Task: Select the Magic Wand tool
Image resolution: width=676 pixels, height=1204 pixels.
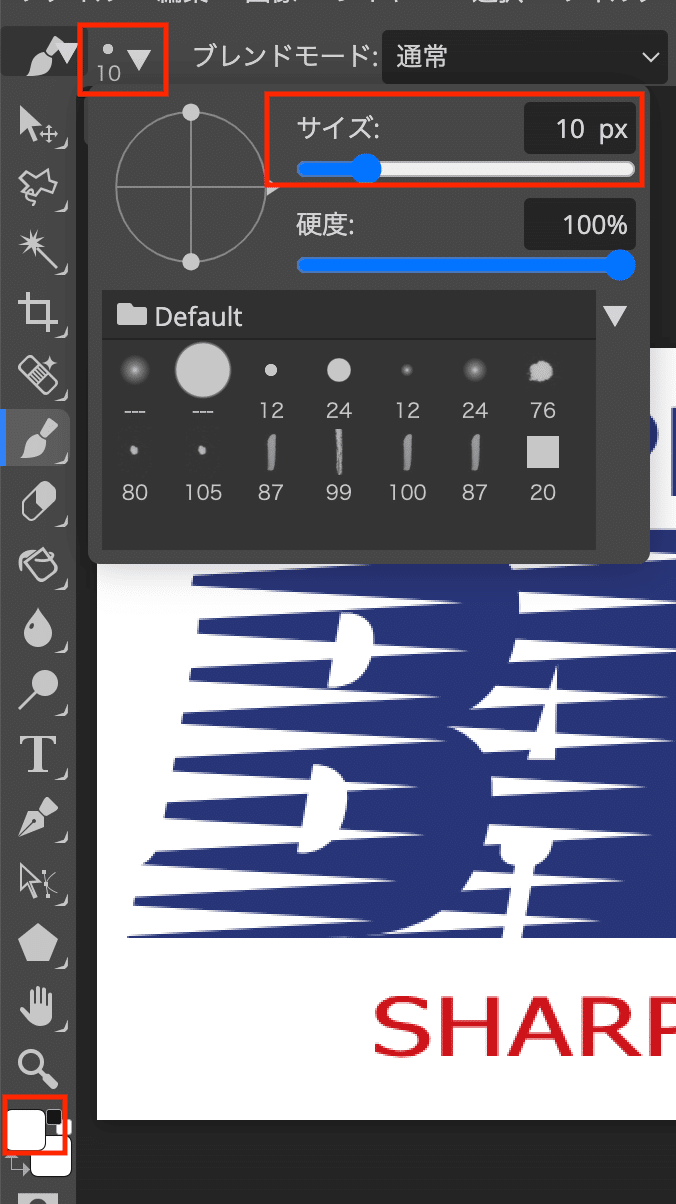Action: pos(38,248)
